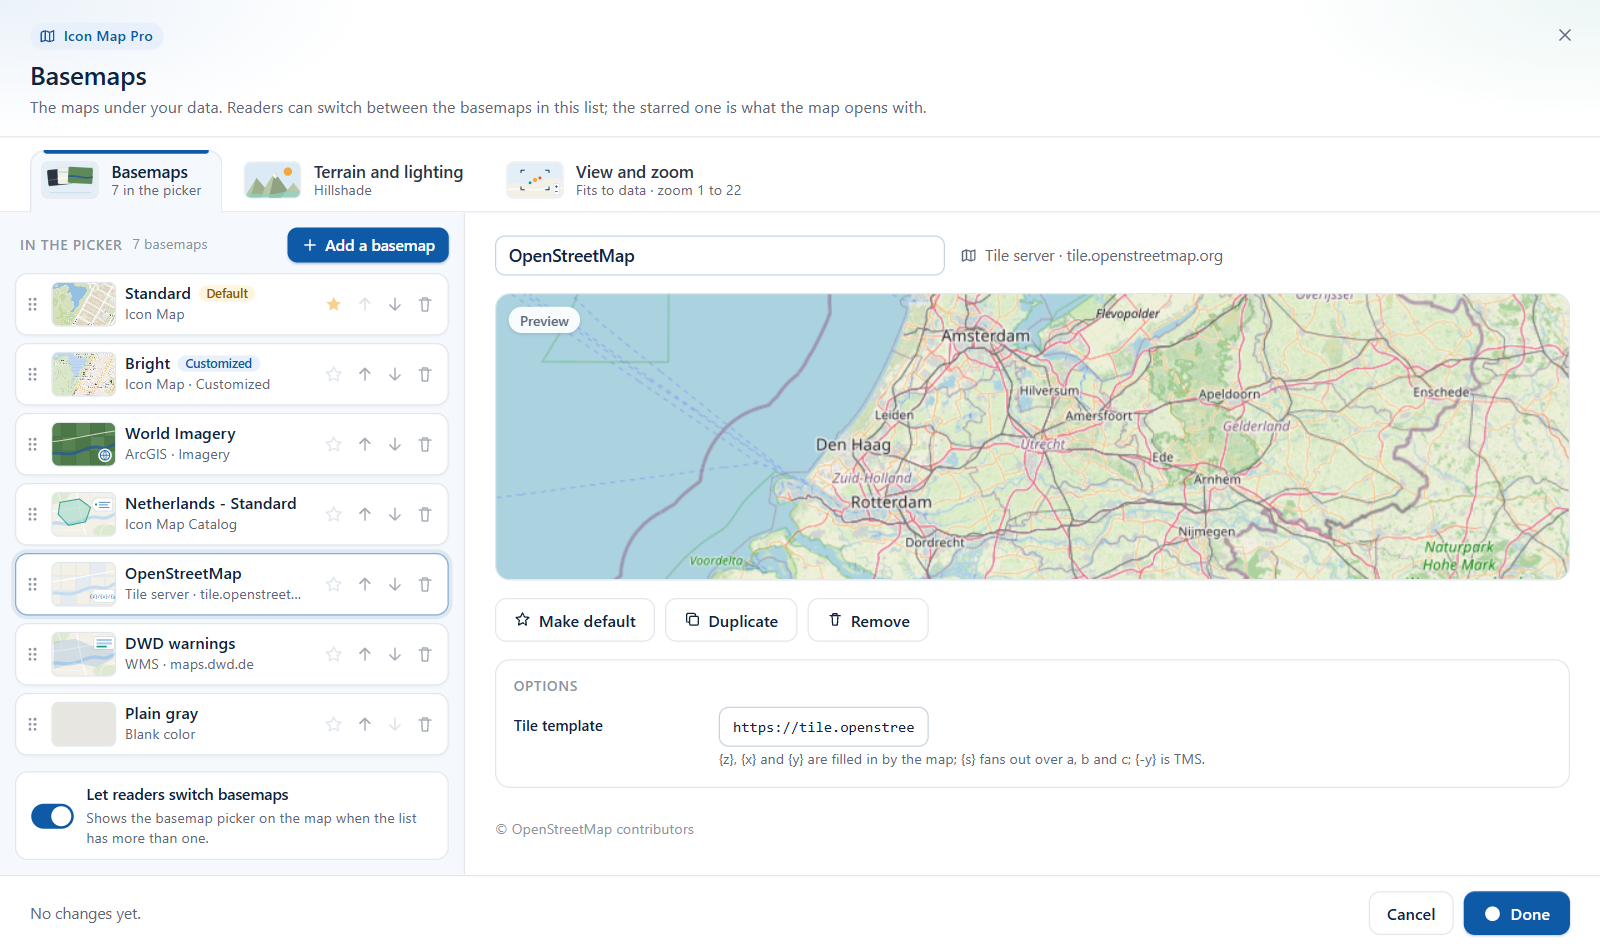Open the Basemaps tab
Viewport: 1600px width, 950px height.
tap(126, 181)
